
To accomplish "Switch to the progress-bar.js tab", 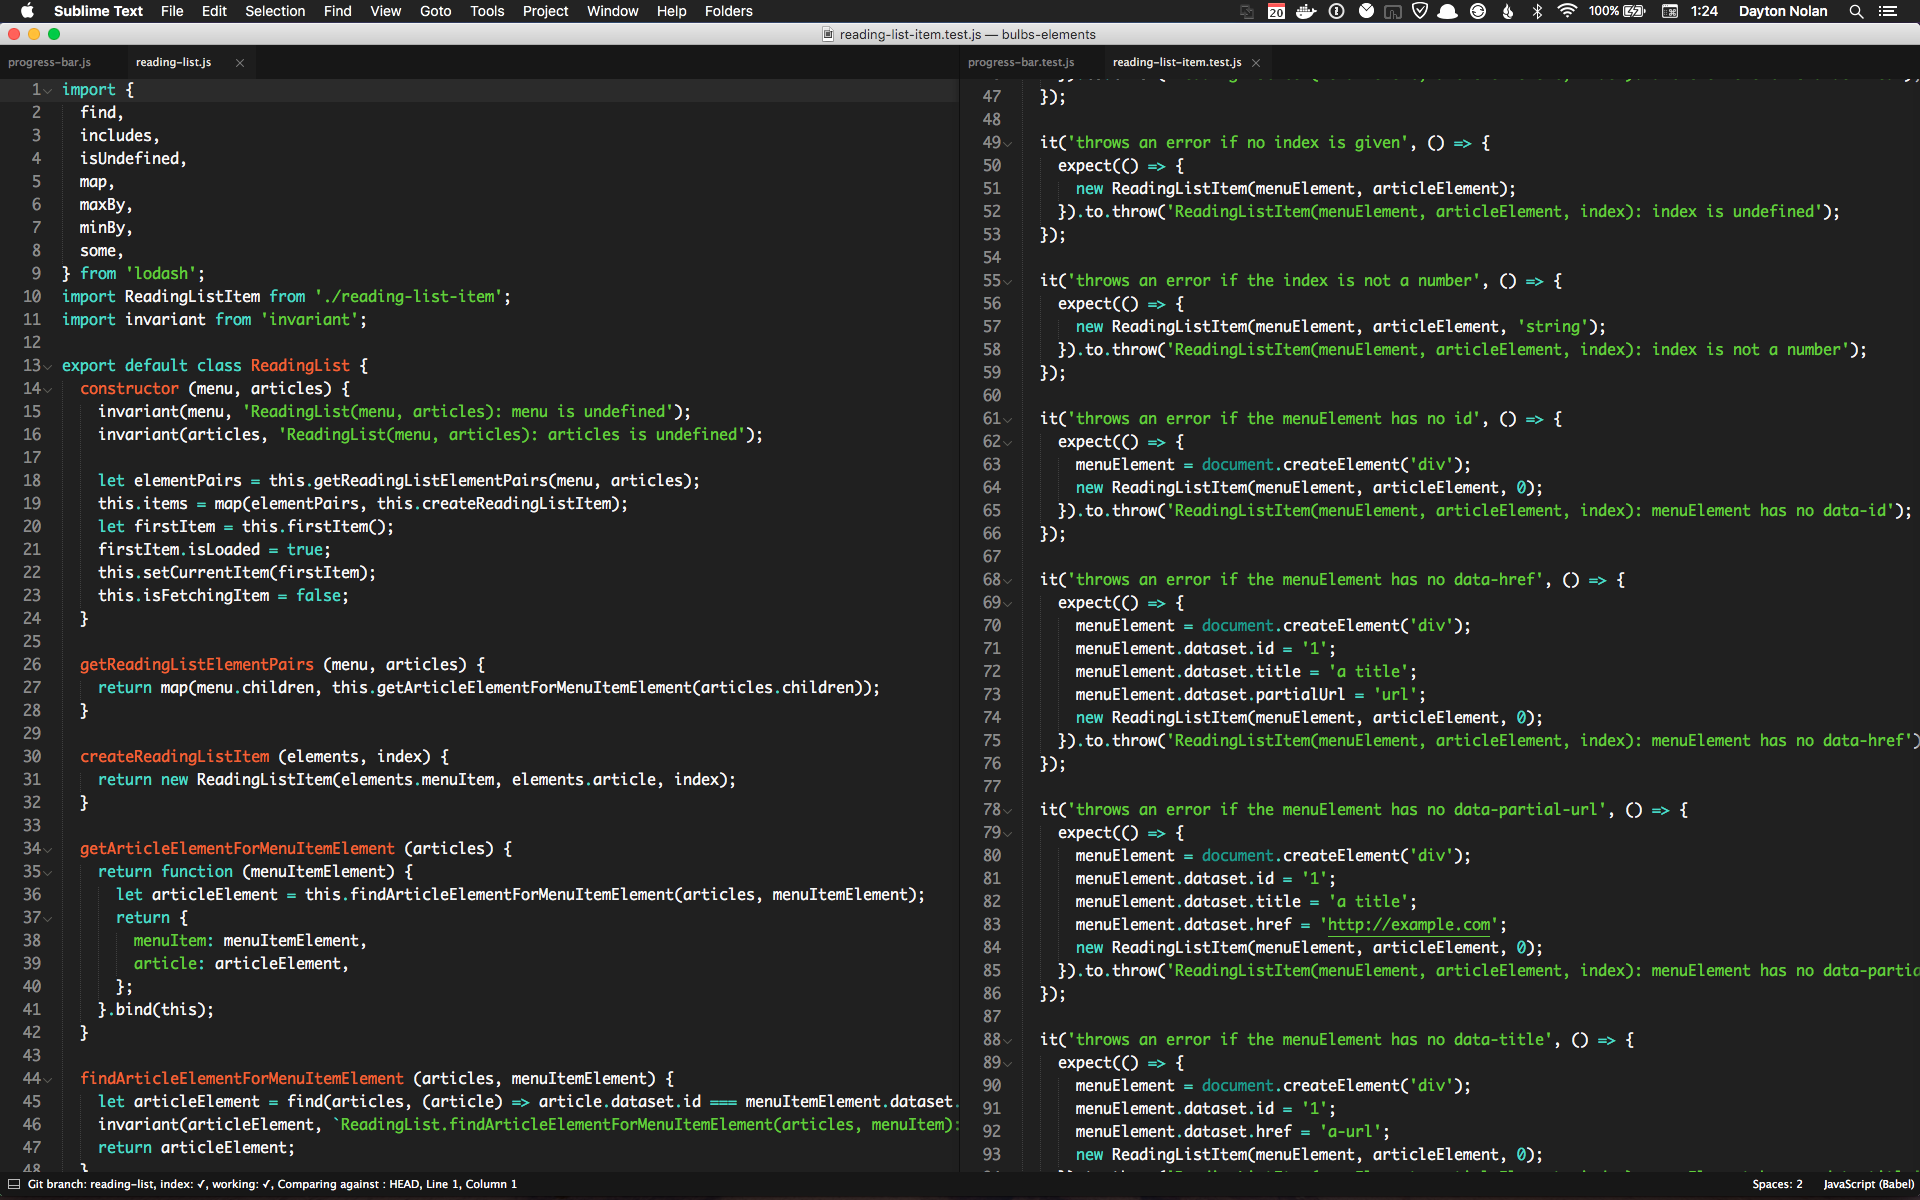I will click(49, 62).
